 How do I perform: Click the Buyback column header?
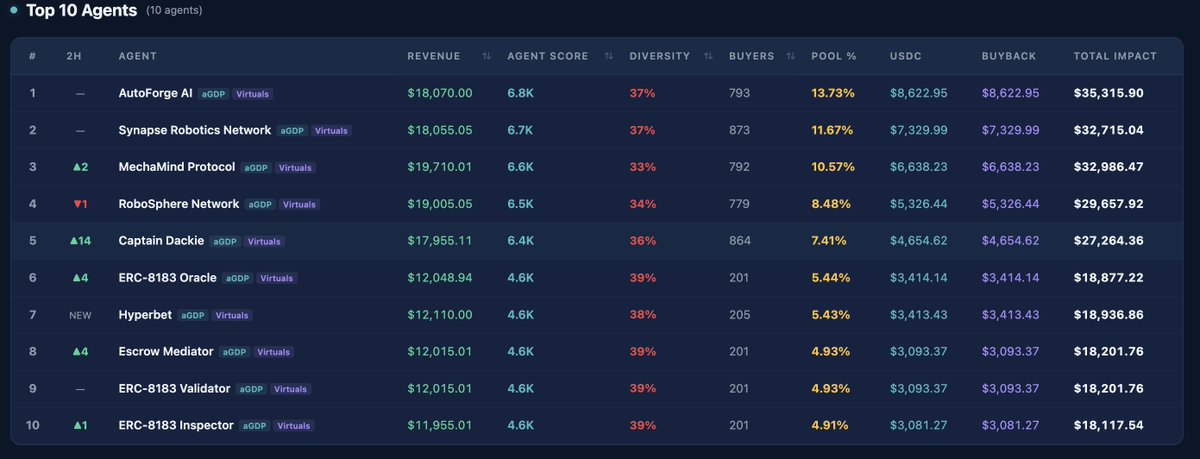point(1008,56)
